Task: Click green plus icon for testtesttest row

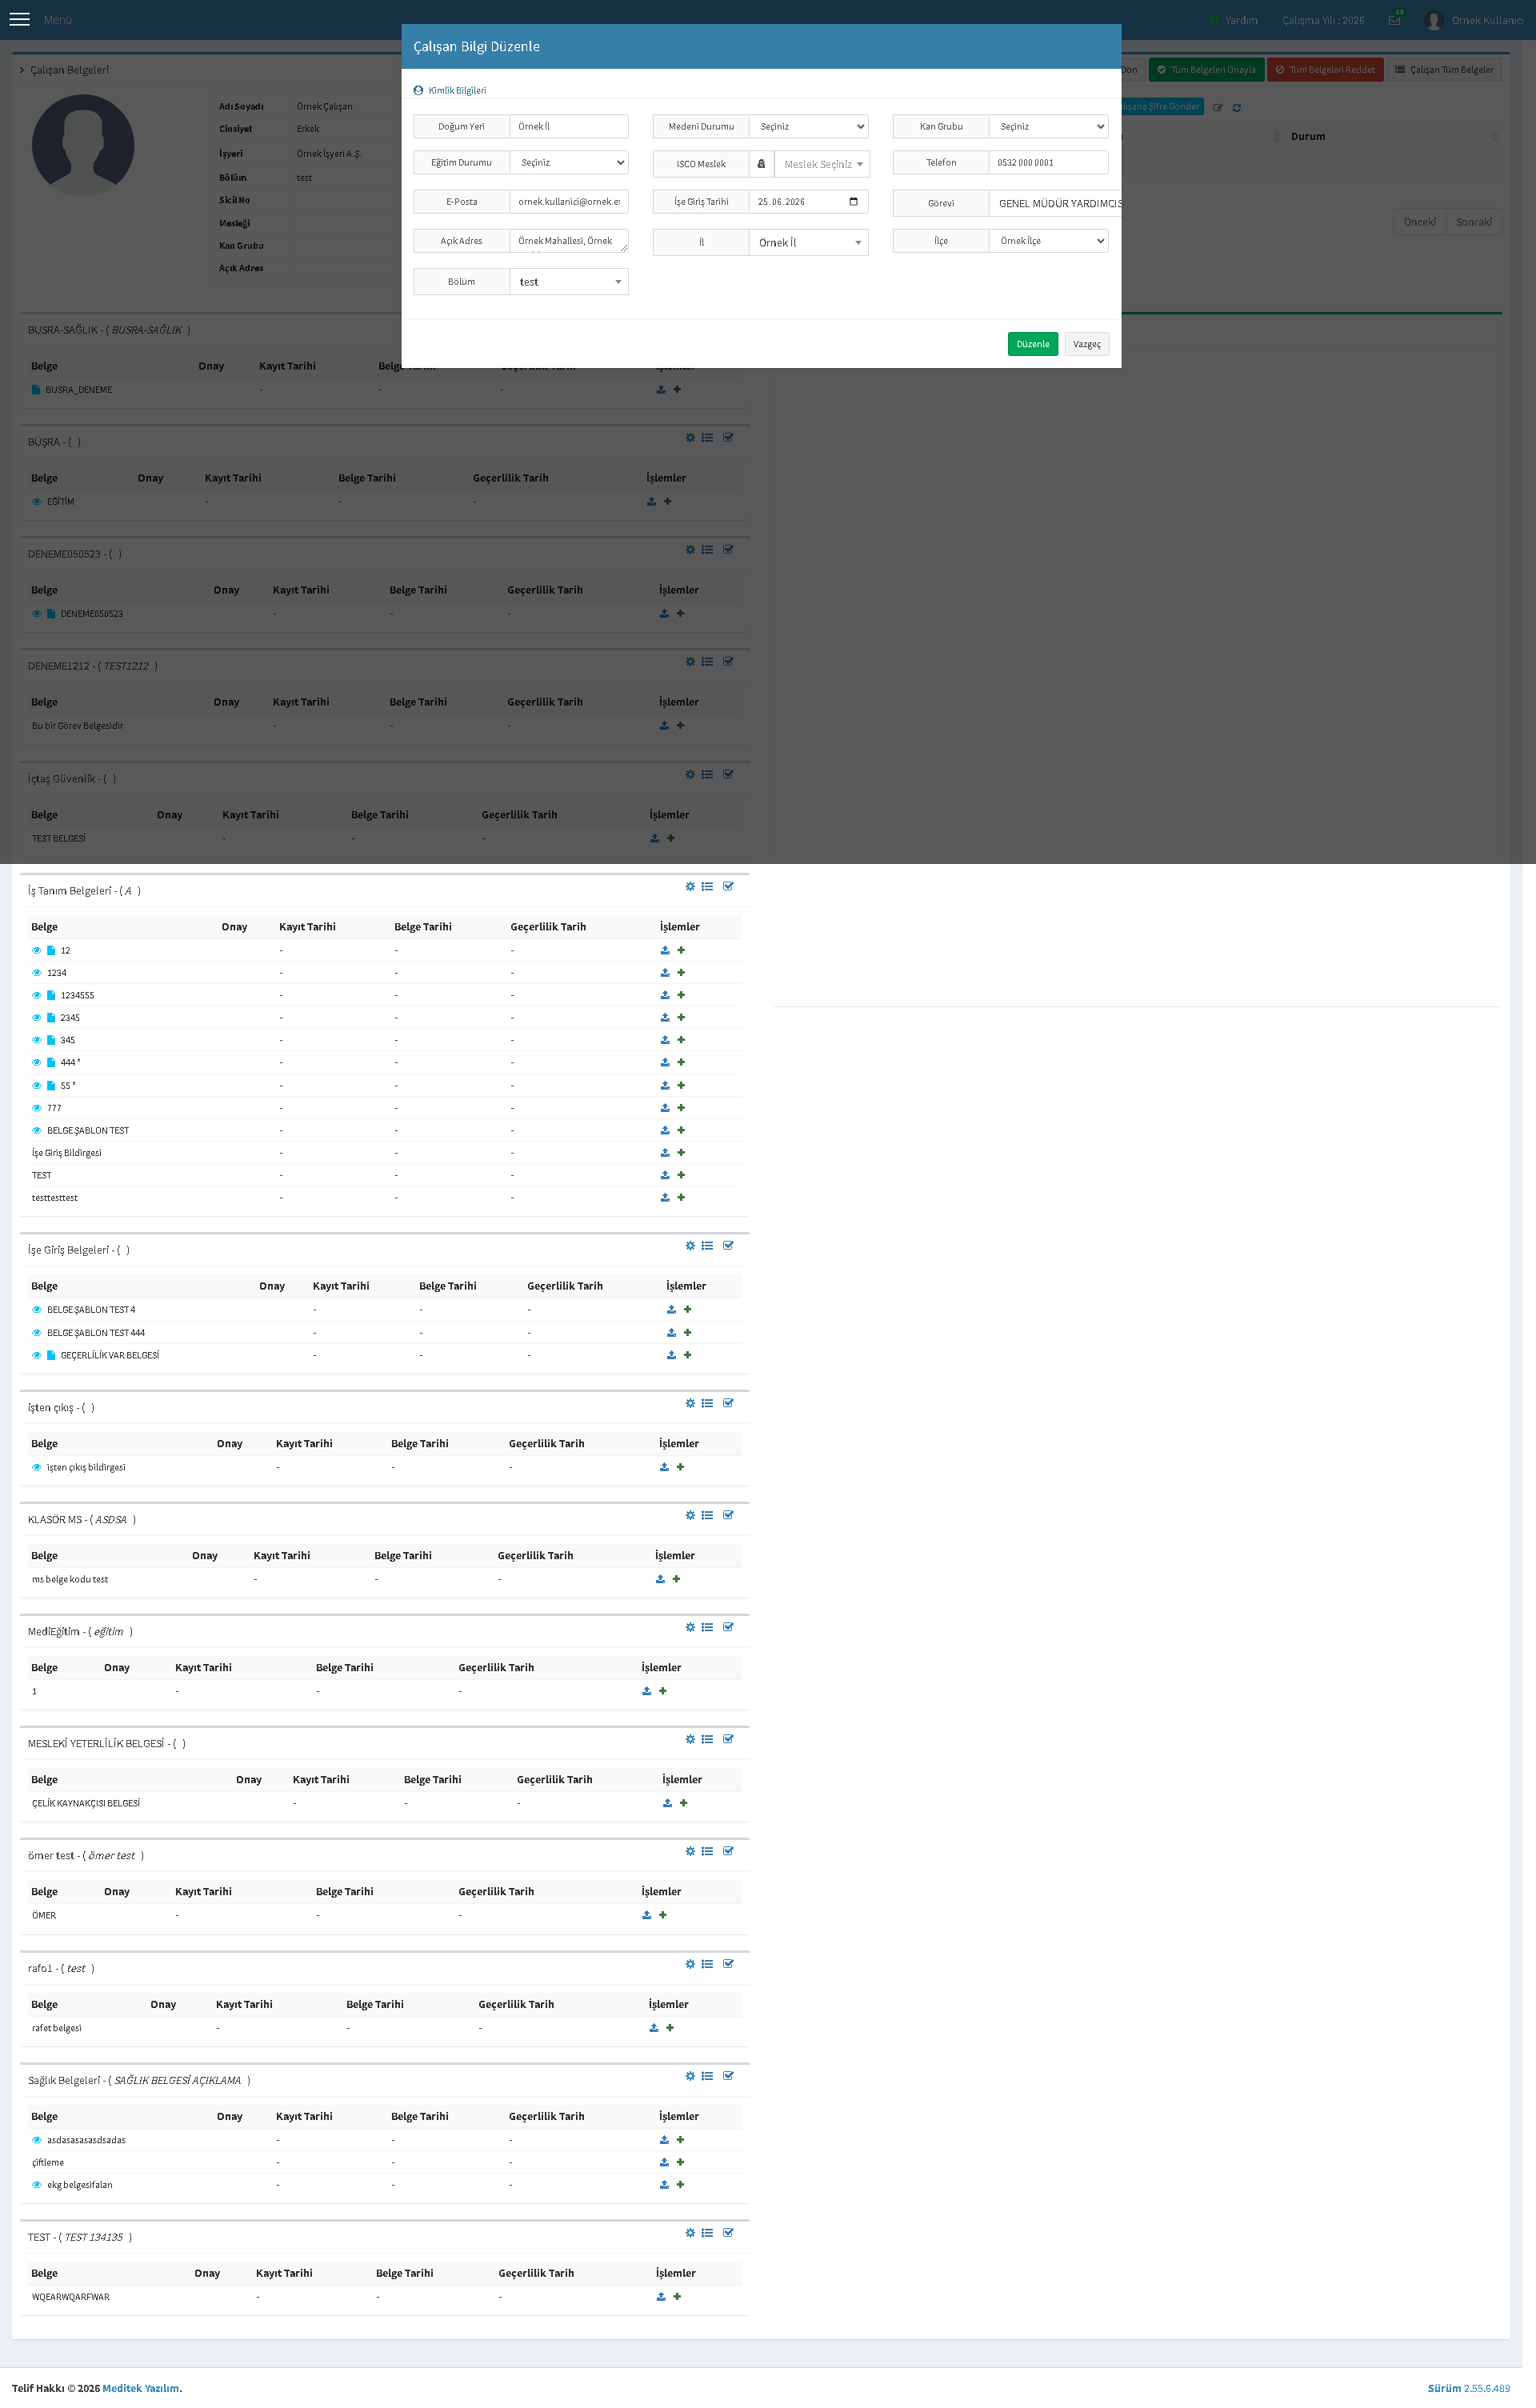Action: [x=681, y=1197]
